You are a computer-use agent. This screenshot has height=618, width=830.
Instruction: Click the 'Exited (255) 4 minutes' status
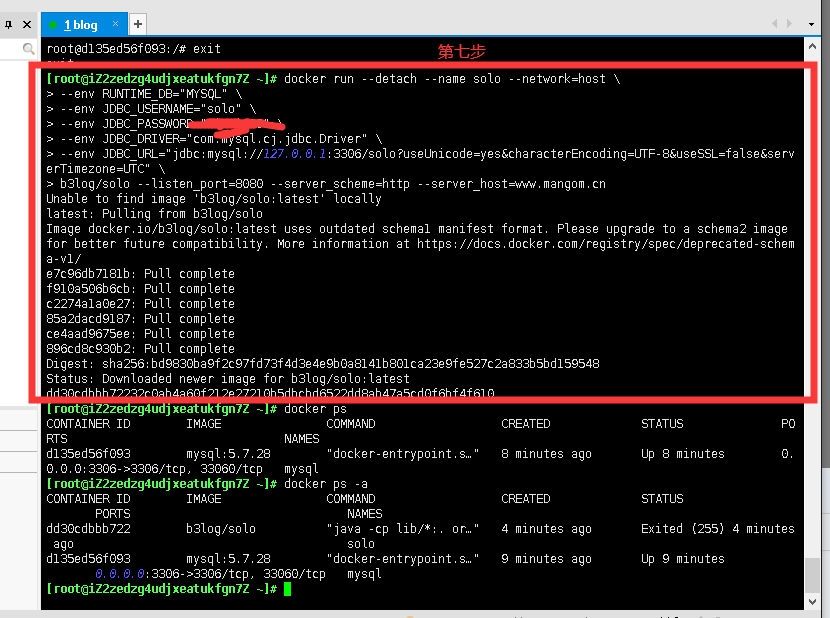(718, 529)
